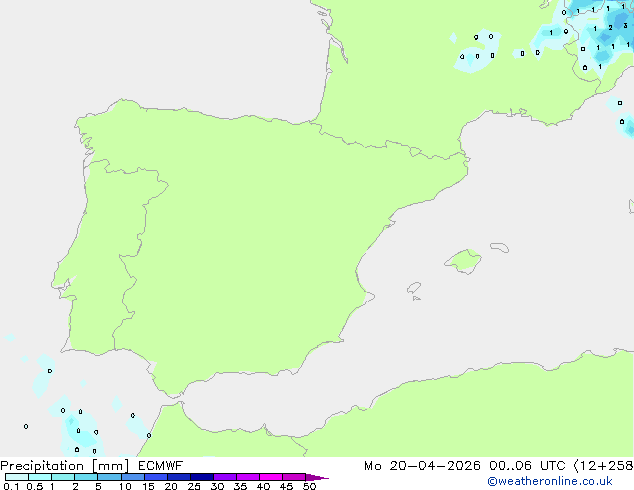Click the '30' legend scale label

(x=217, y=486)
